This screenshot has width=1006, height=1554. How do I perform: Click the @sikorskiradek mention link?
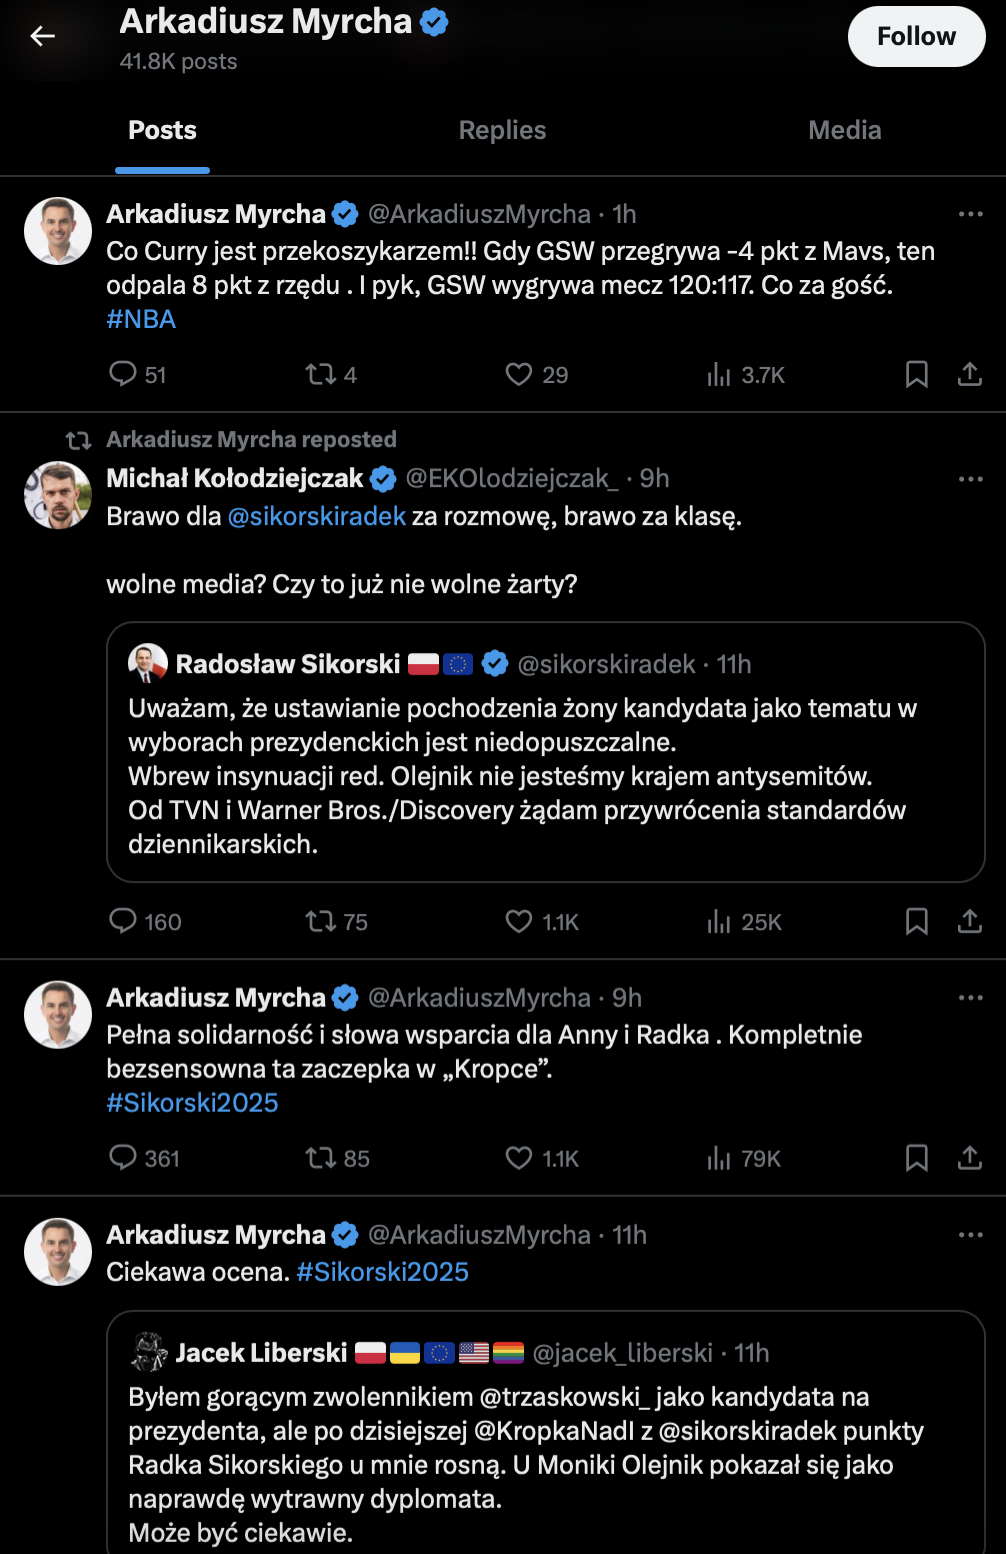point(318,518)
